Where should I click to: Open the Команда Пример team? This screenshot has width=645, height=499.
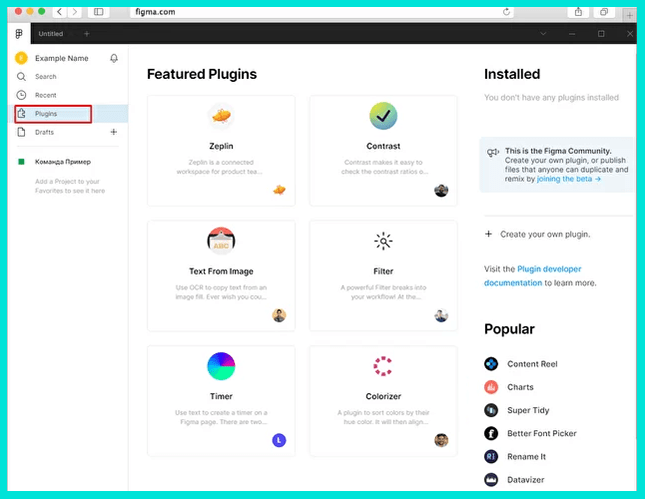[x=63, y=162]
